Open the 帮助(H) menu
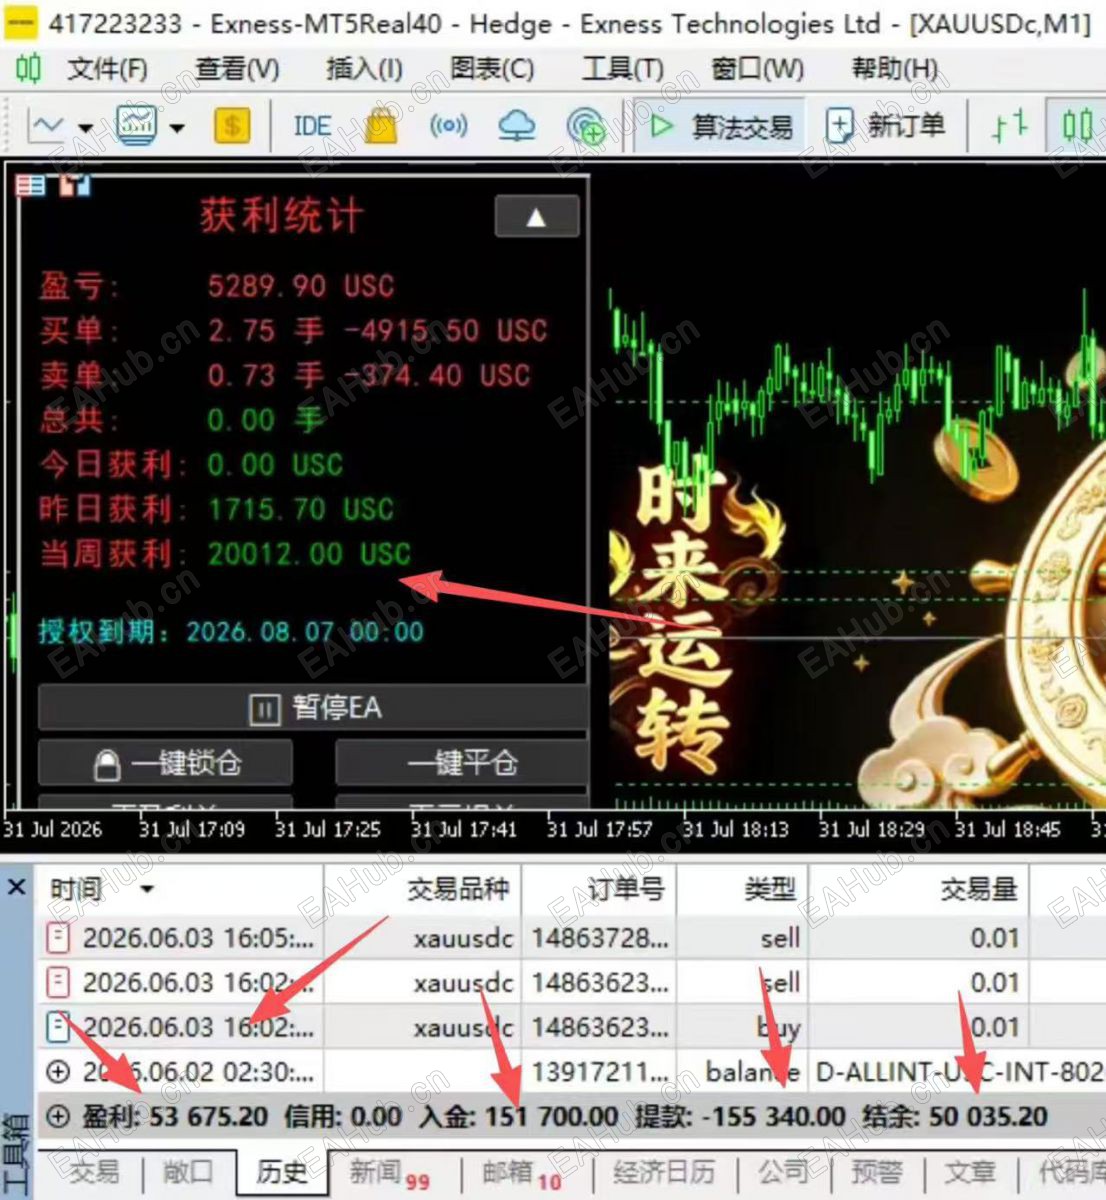 (894, 69)
